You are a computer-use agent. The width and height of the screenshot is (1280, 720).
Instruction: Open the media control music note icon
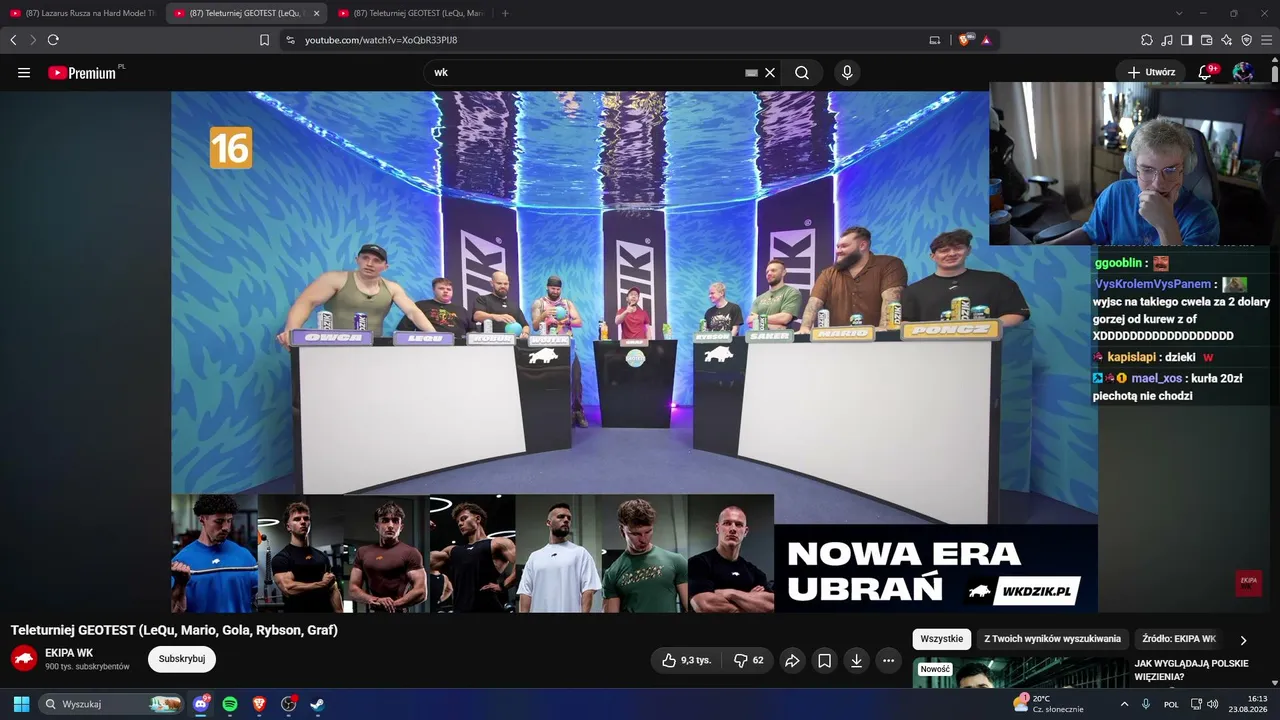[1167, 40]
